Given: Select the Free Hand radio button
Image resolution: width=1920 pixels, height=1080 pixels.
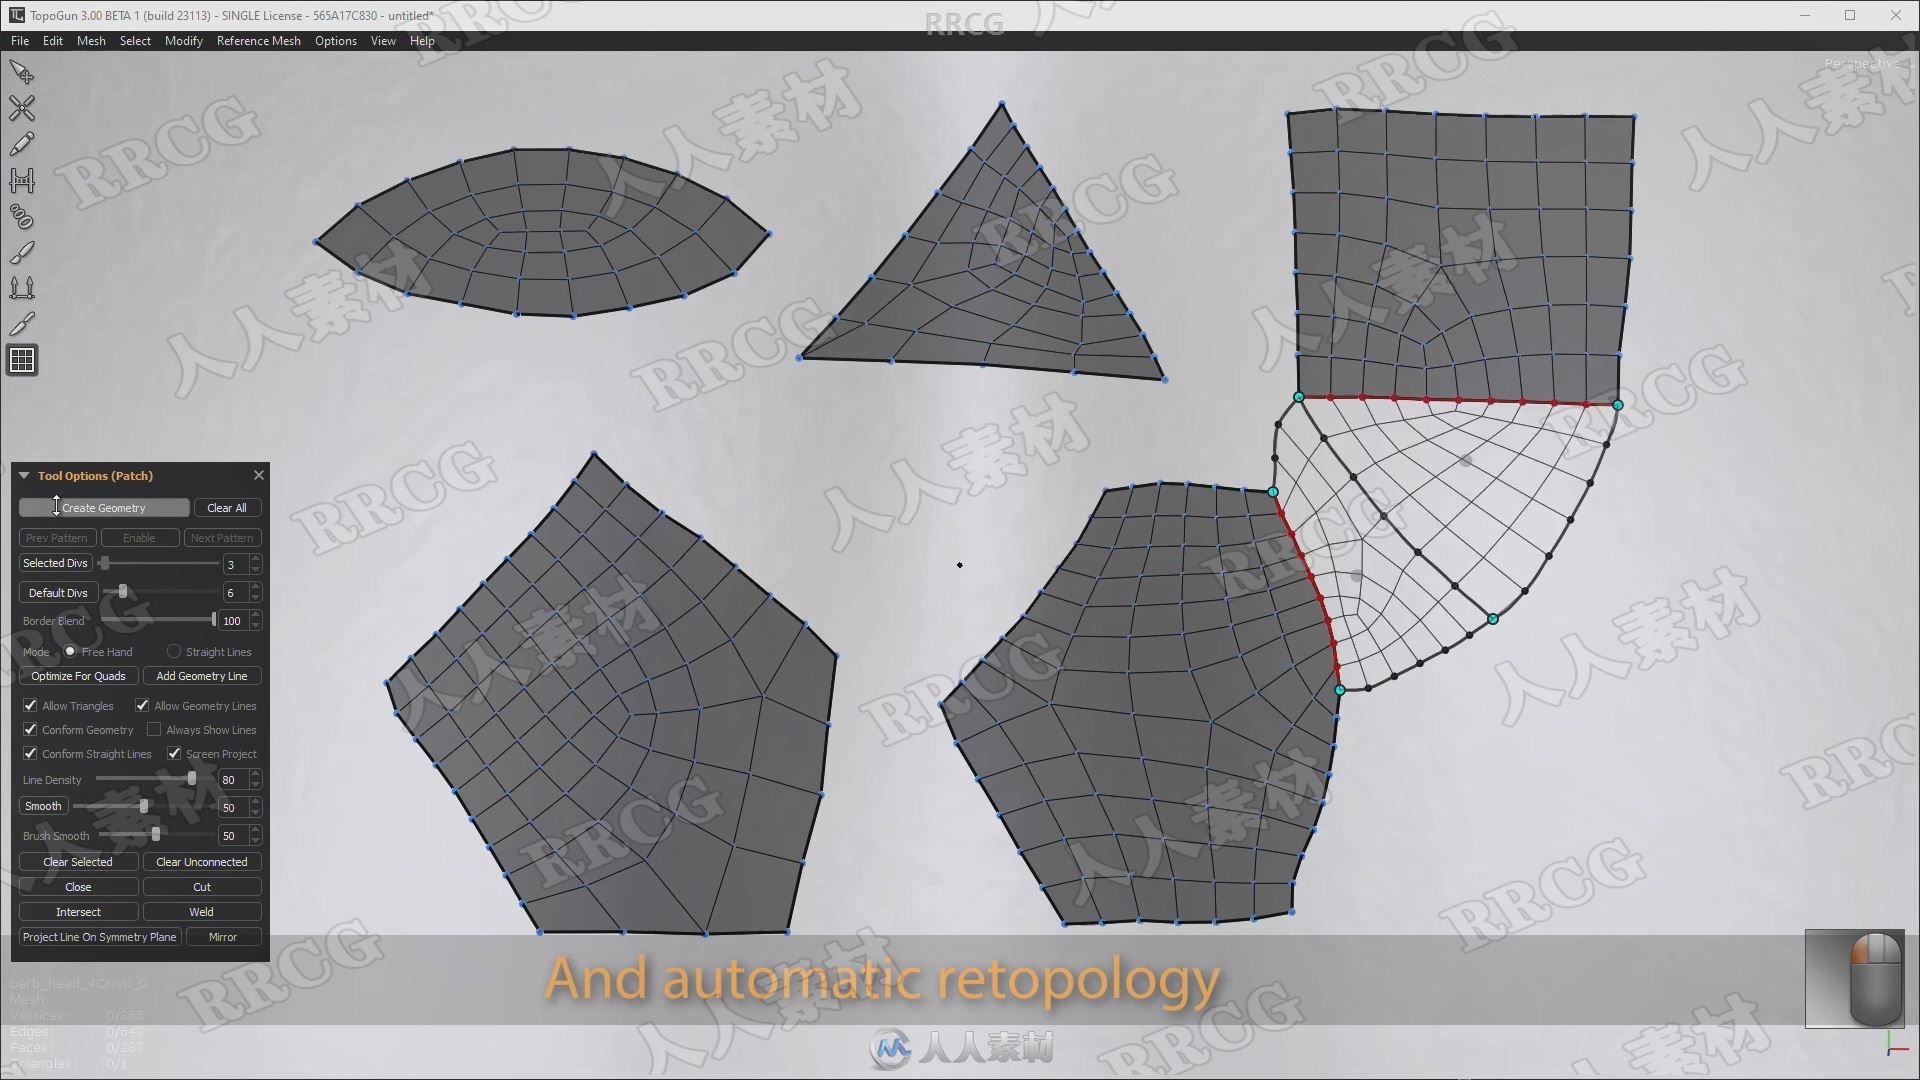Looking at the screenshot, I should click(x=71, y=650).
